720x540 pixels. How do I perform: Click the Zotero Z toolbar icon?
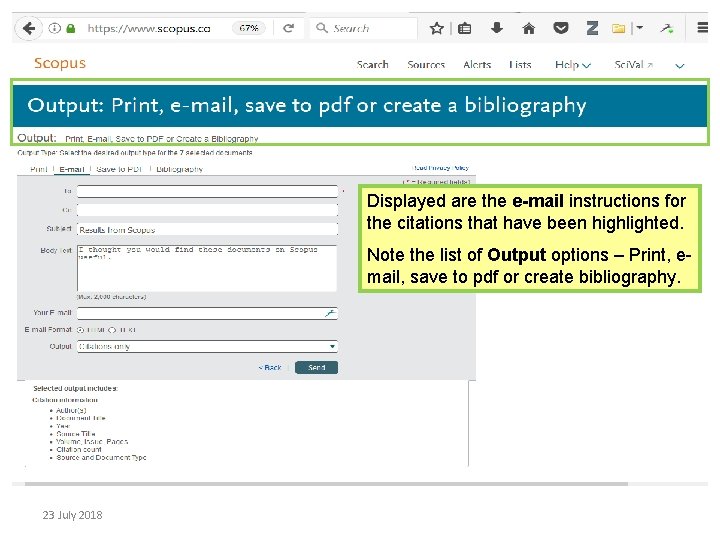tap(592, 28)
